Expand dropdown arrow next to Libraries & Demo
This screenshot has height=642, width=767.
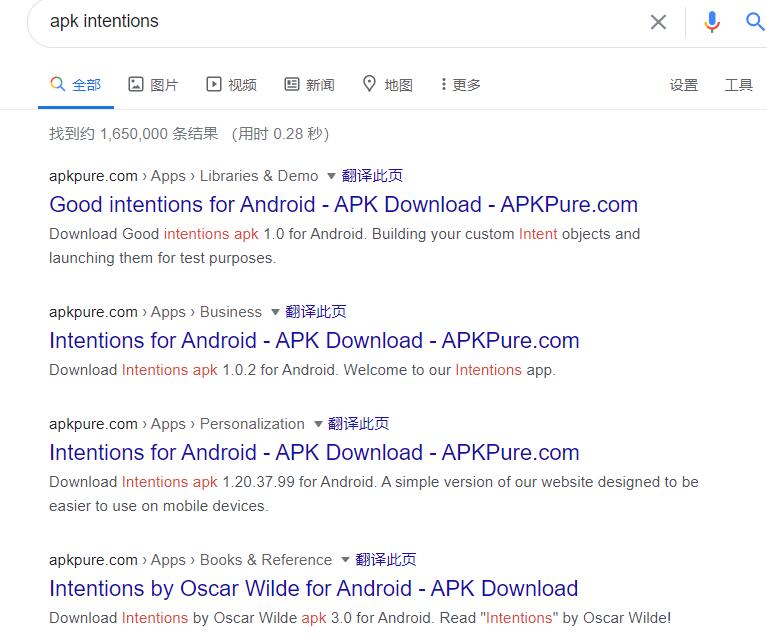coord(331,176)
